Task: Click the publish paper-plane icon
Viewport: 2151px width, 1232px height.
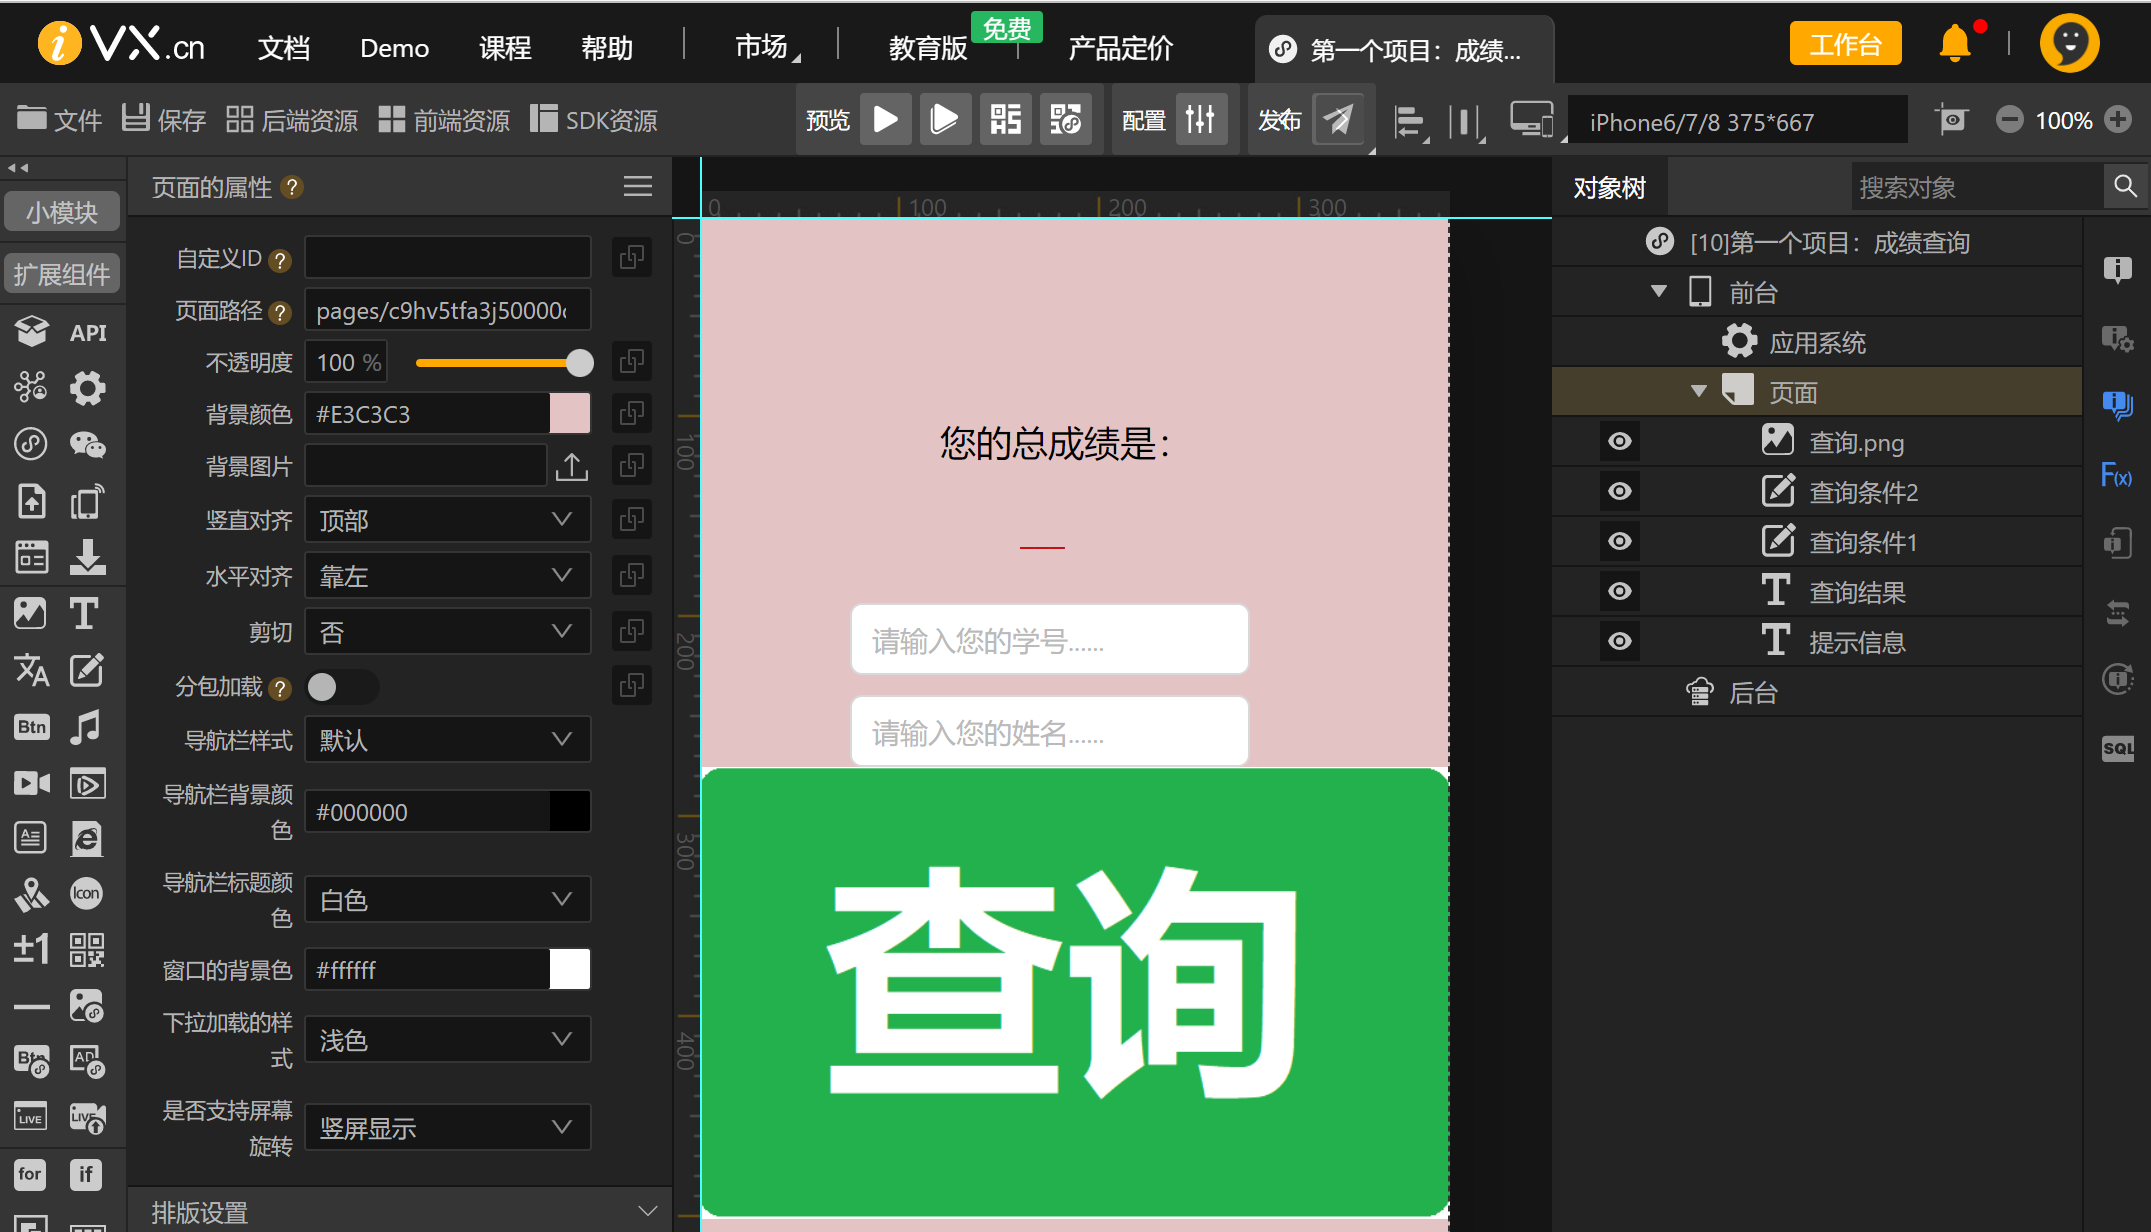Action: (1338, 120)
